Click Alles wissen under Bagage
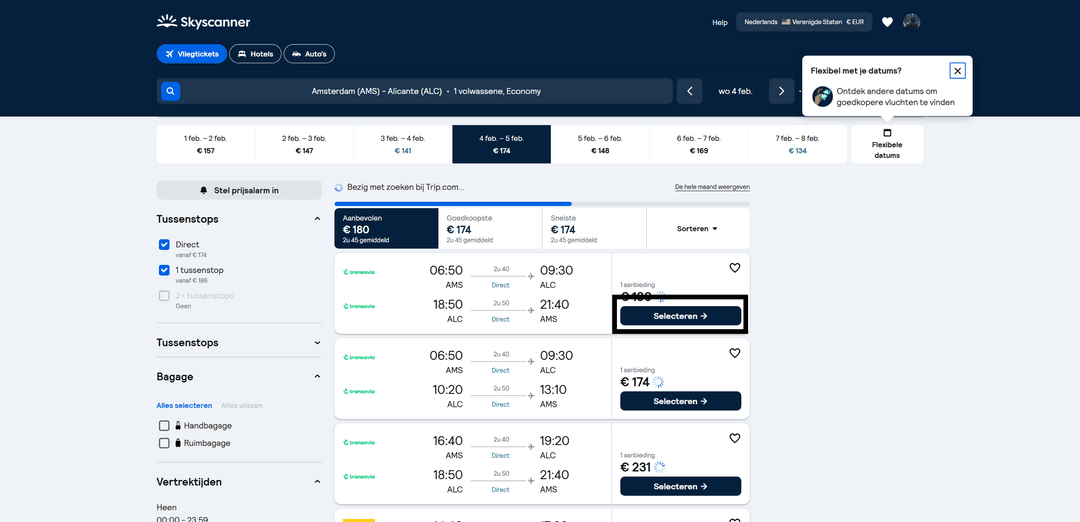 coord(242,406)
